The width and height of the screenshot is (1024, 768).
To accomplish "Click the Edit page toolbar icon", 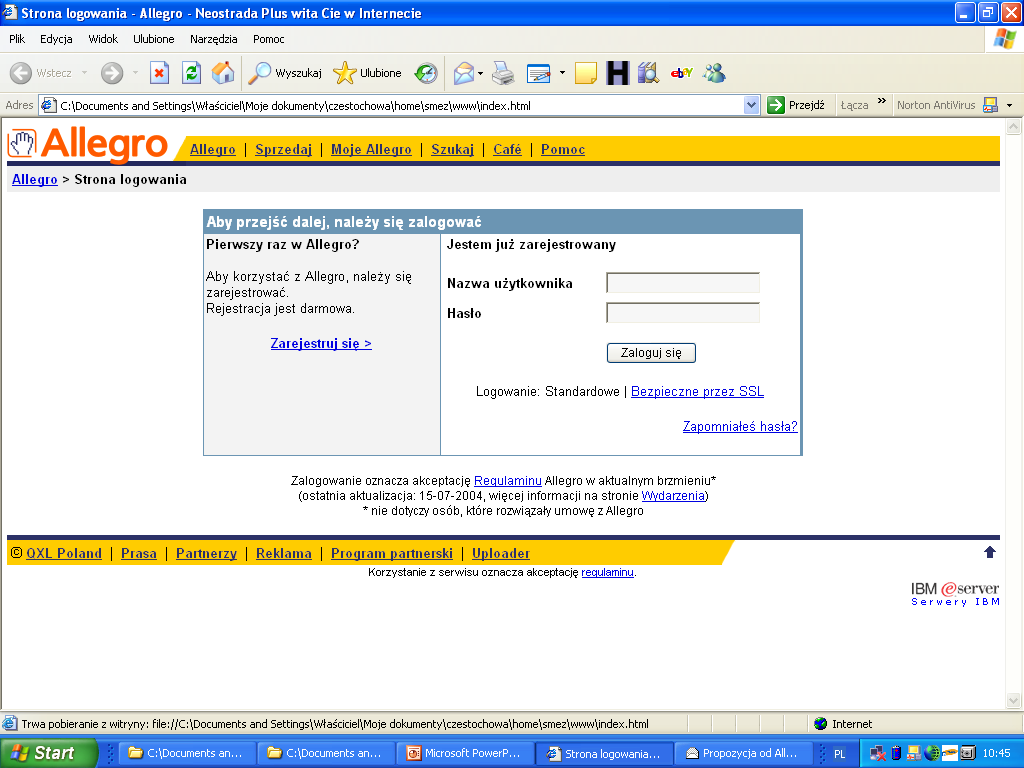I will click(539, 73).
